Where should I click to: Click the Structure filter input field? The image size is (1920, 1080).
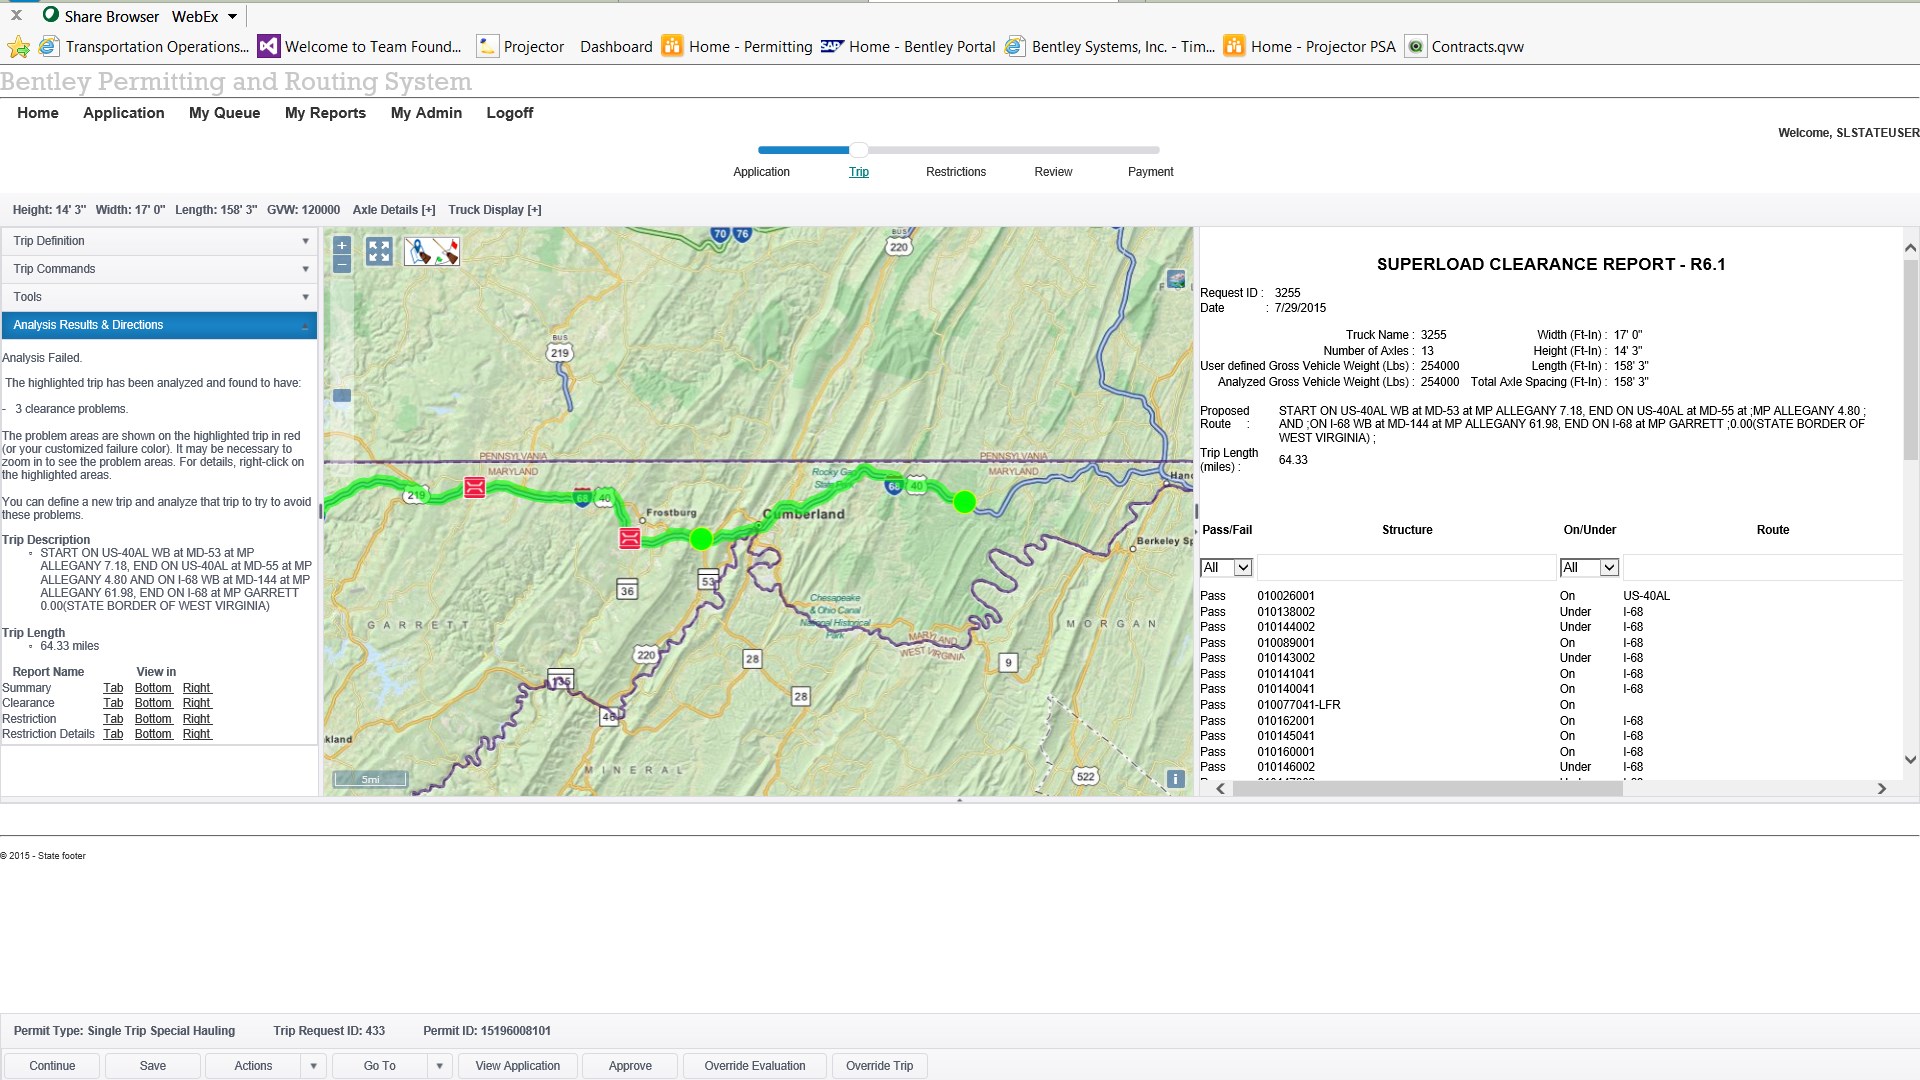point(1405,568)
